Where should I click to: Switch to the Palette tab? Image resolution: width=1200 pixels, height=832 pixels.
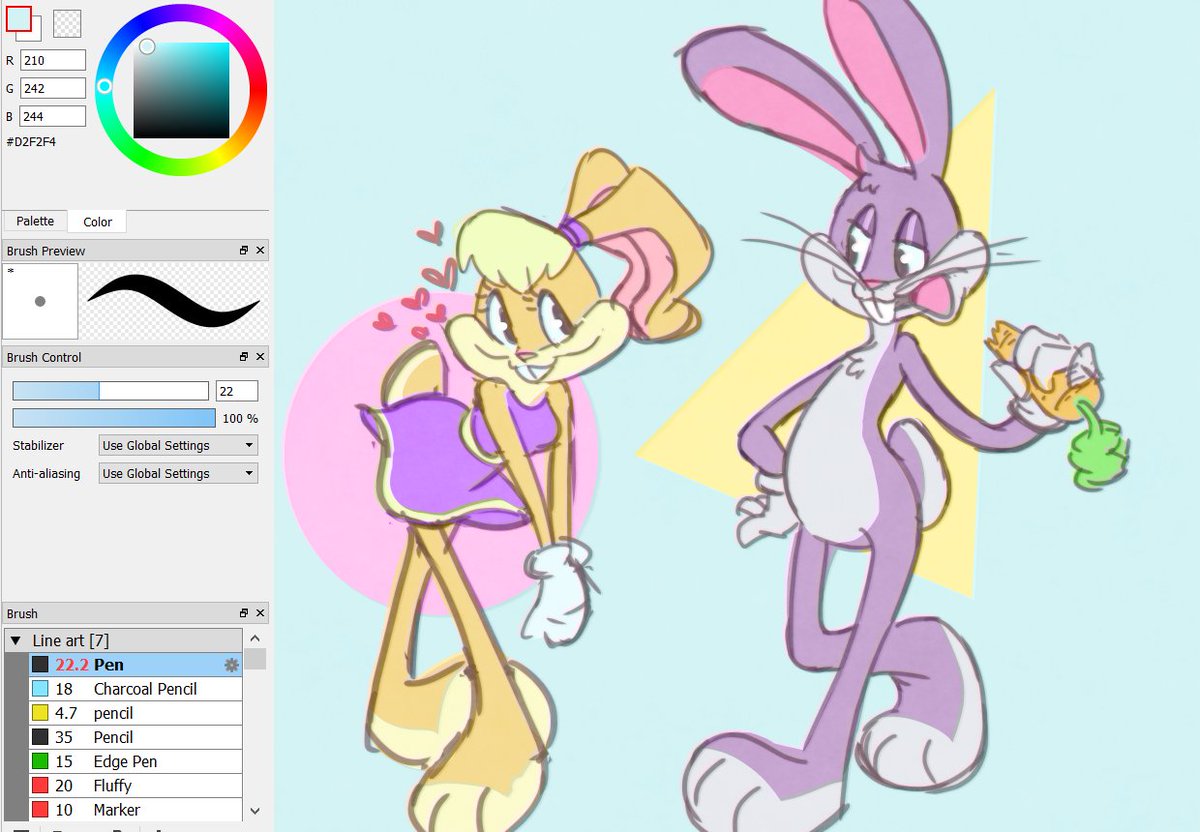35,221
